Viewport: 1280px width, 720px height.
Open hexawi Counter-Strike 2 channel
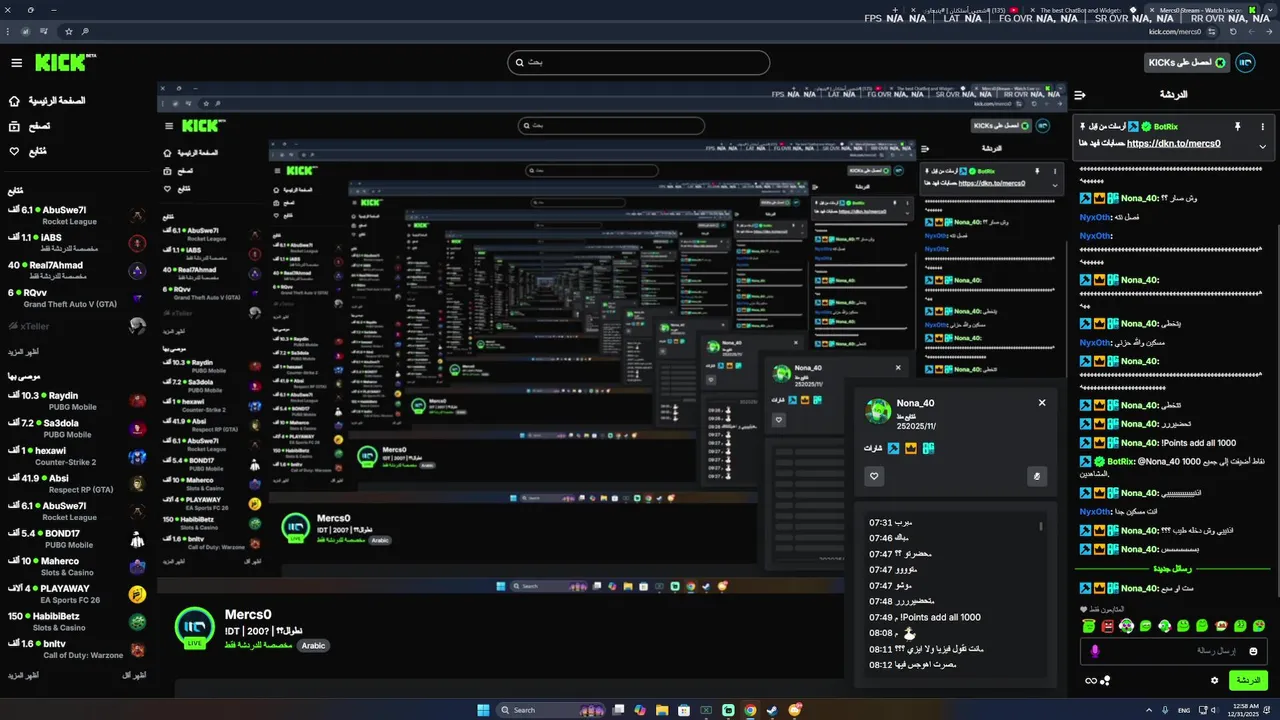point(78,456)
